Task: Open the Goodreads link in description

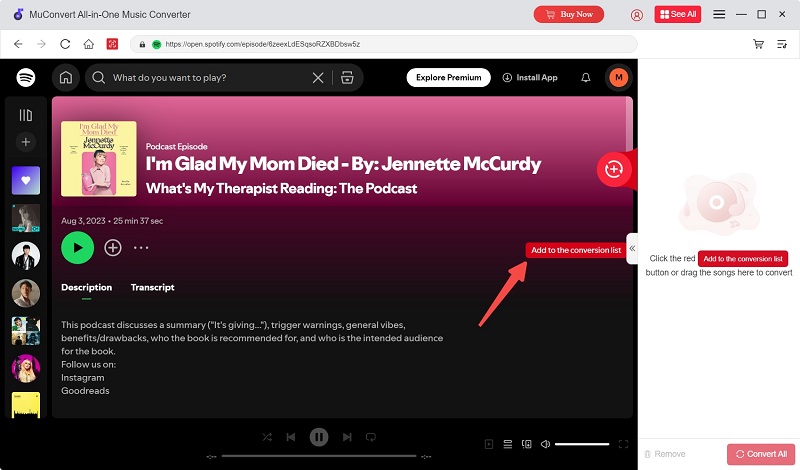Action: (85, 391)
